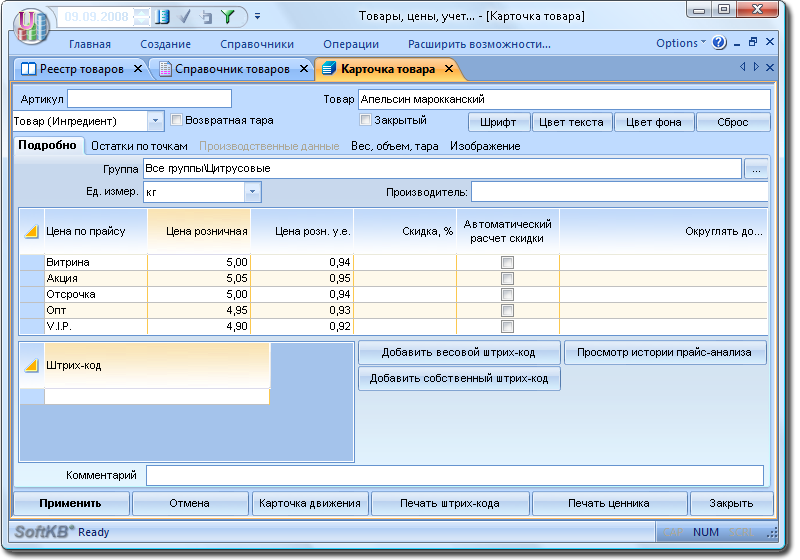Click the Сброс button

click(733, 122)
